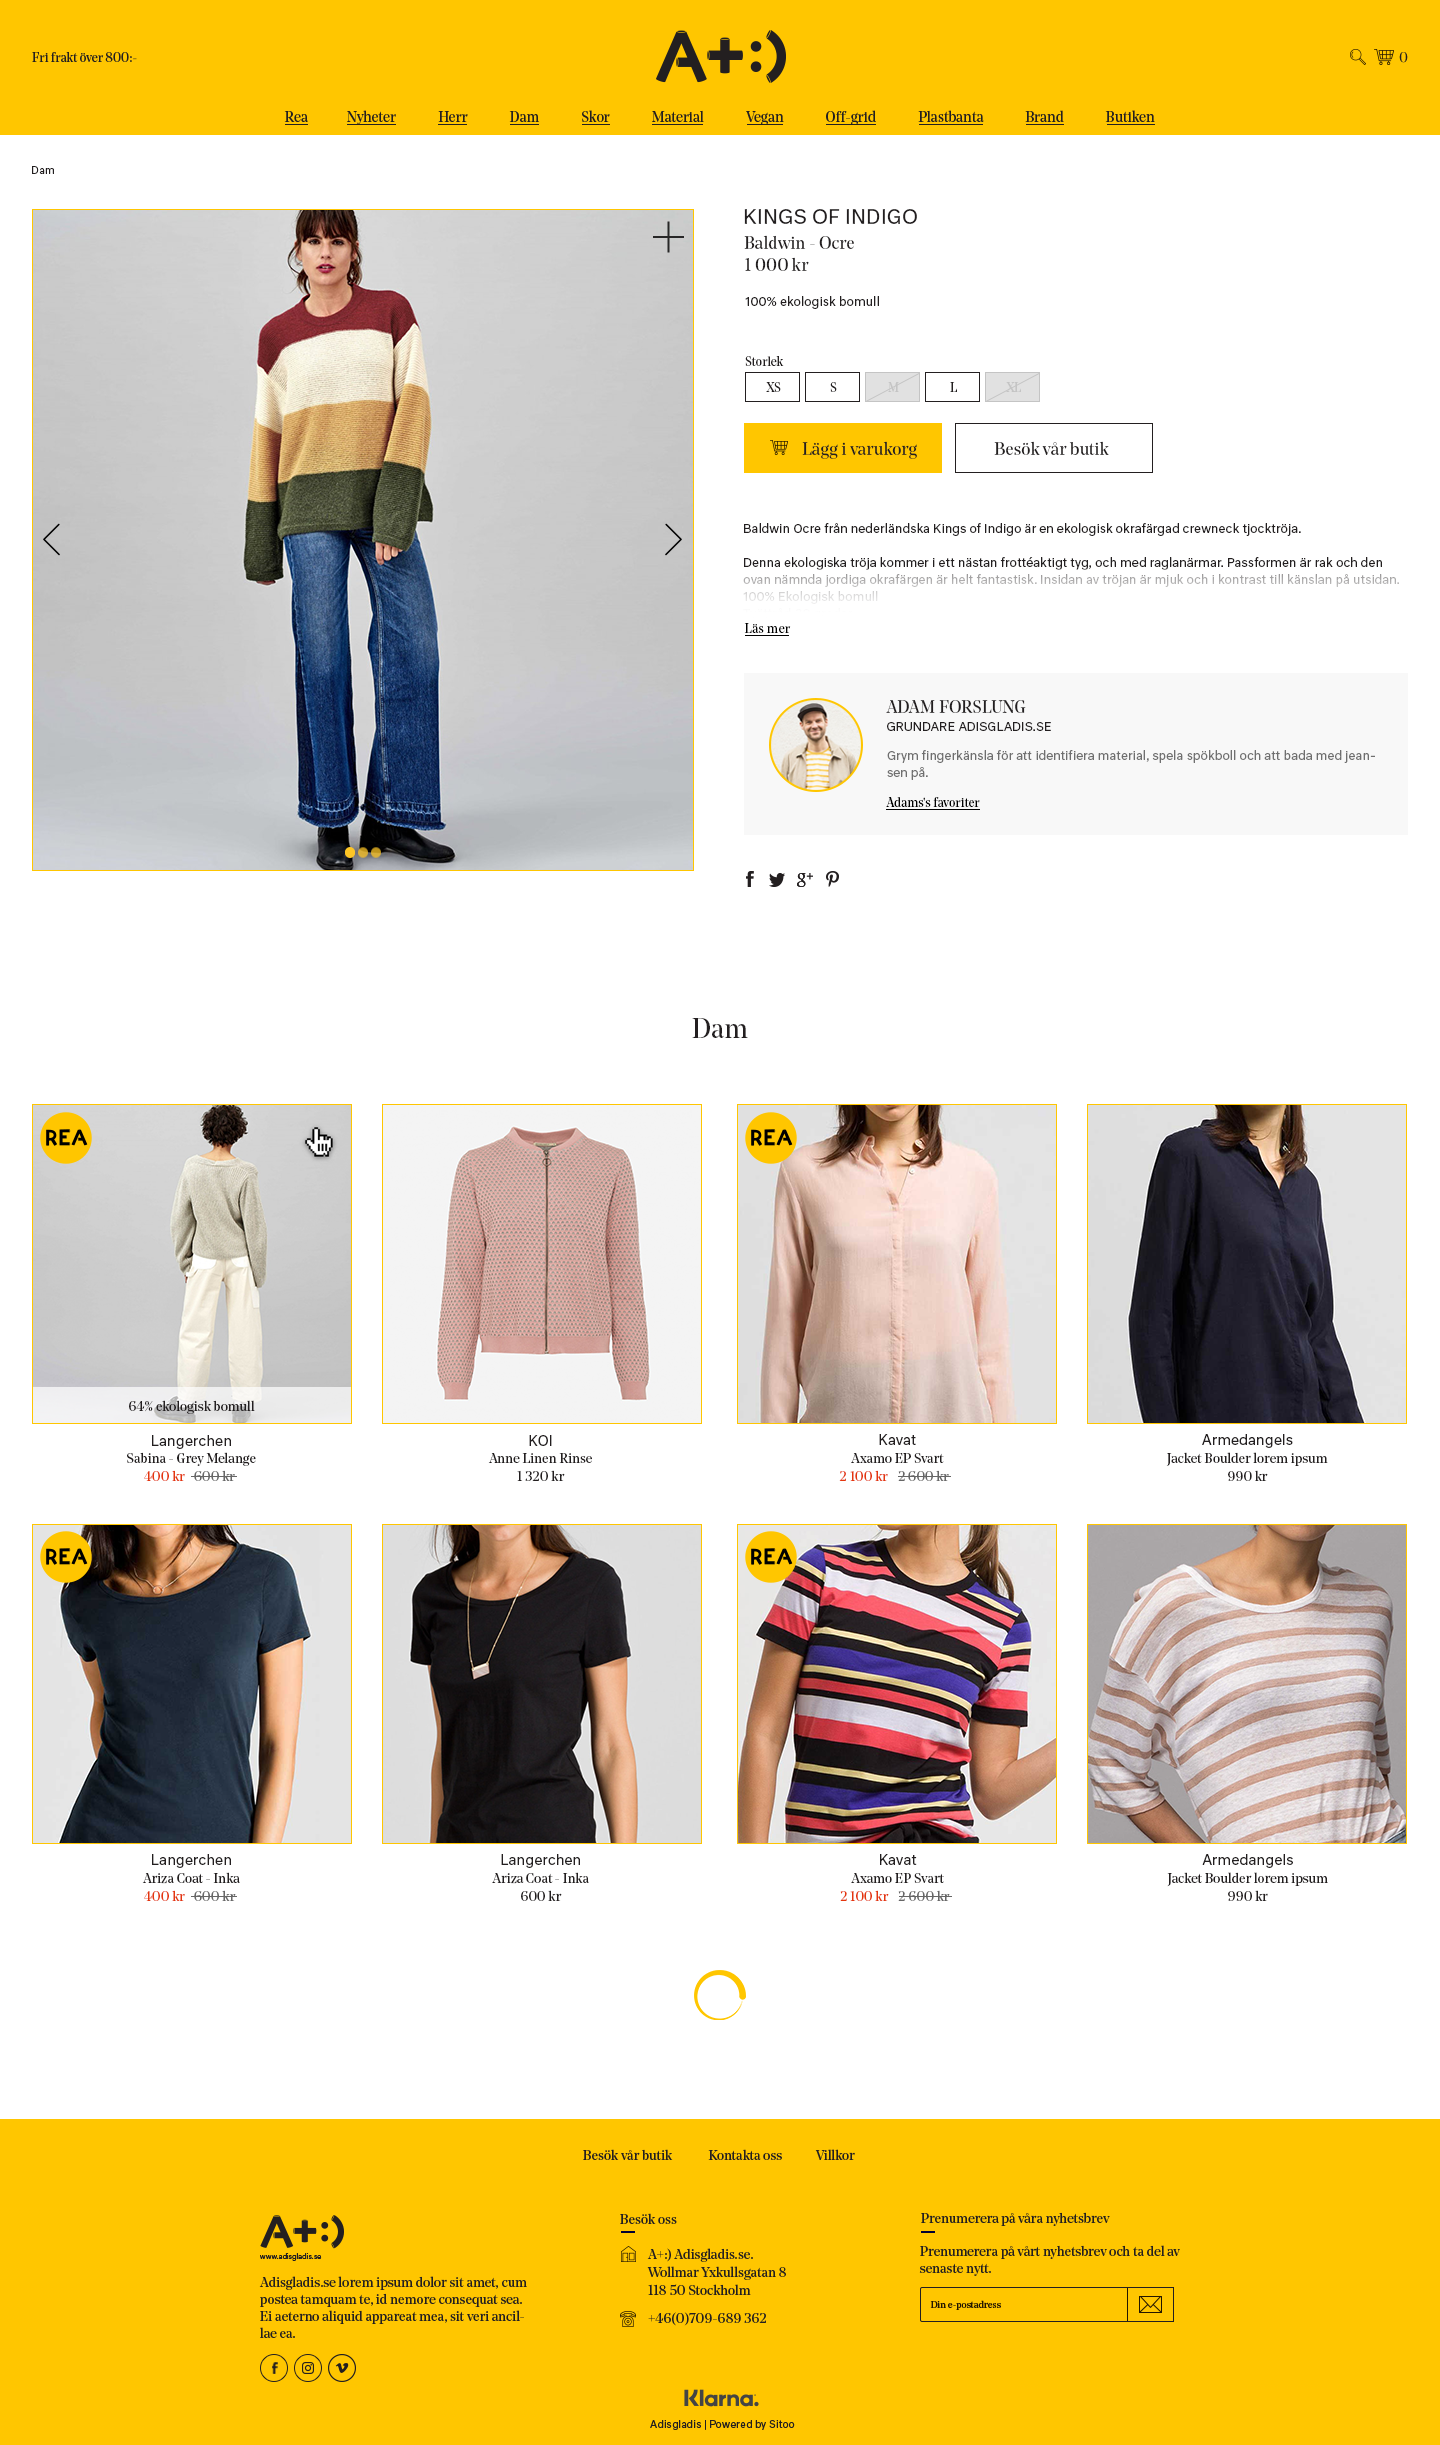Share product on Twitter icon

(777, 880)
